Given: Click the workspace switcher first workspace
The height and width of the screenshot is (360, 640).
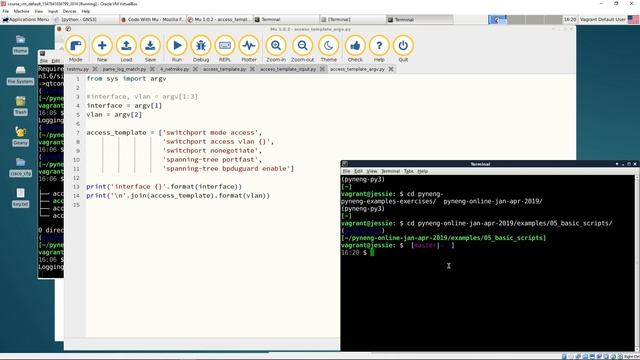Looking at the screenshot, I should pos(498,20).
